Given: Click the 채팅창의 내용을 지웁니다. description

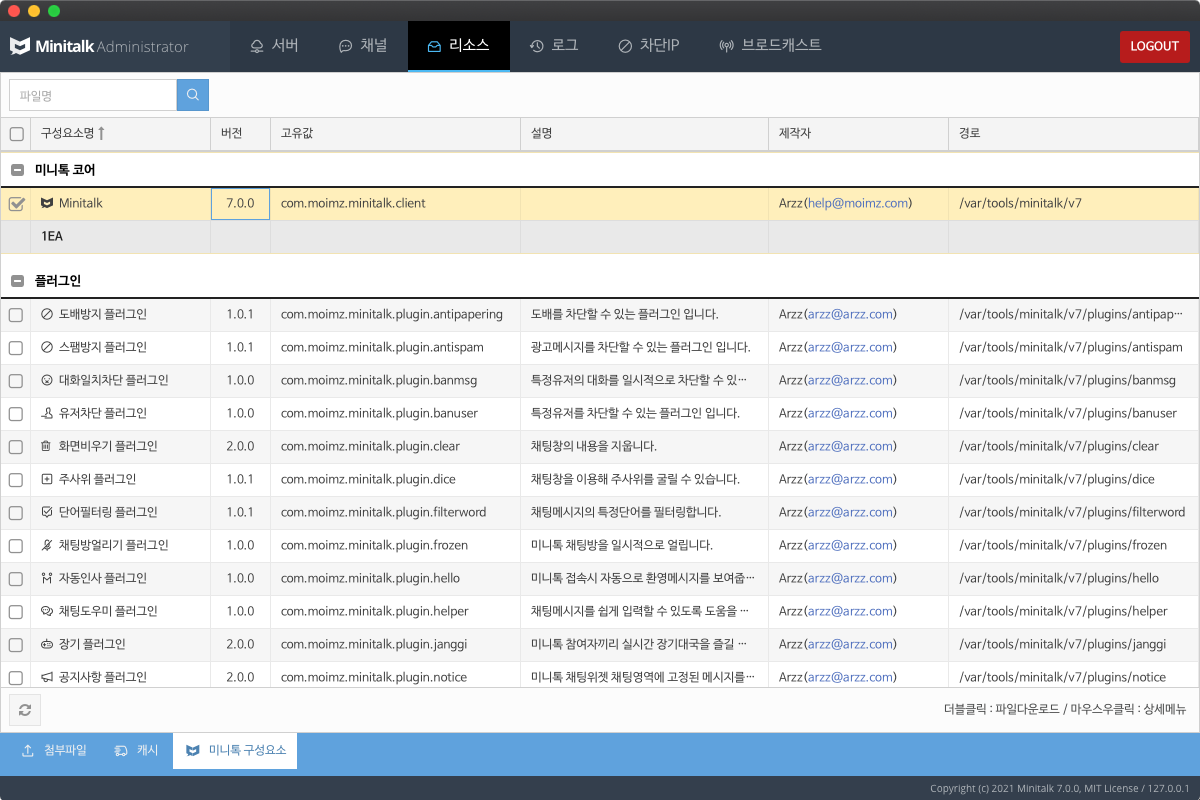Looking at the screenshot, I should 594,446.
